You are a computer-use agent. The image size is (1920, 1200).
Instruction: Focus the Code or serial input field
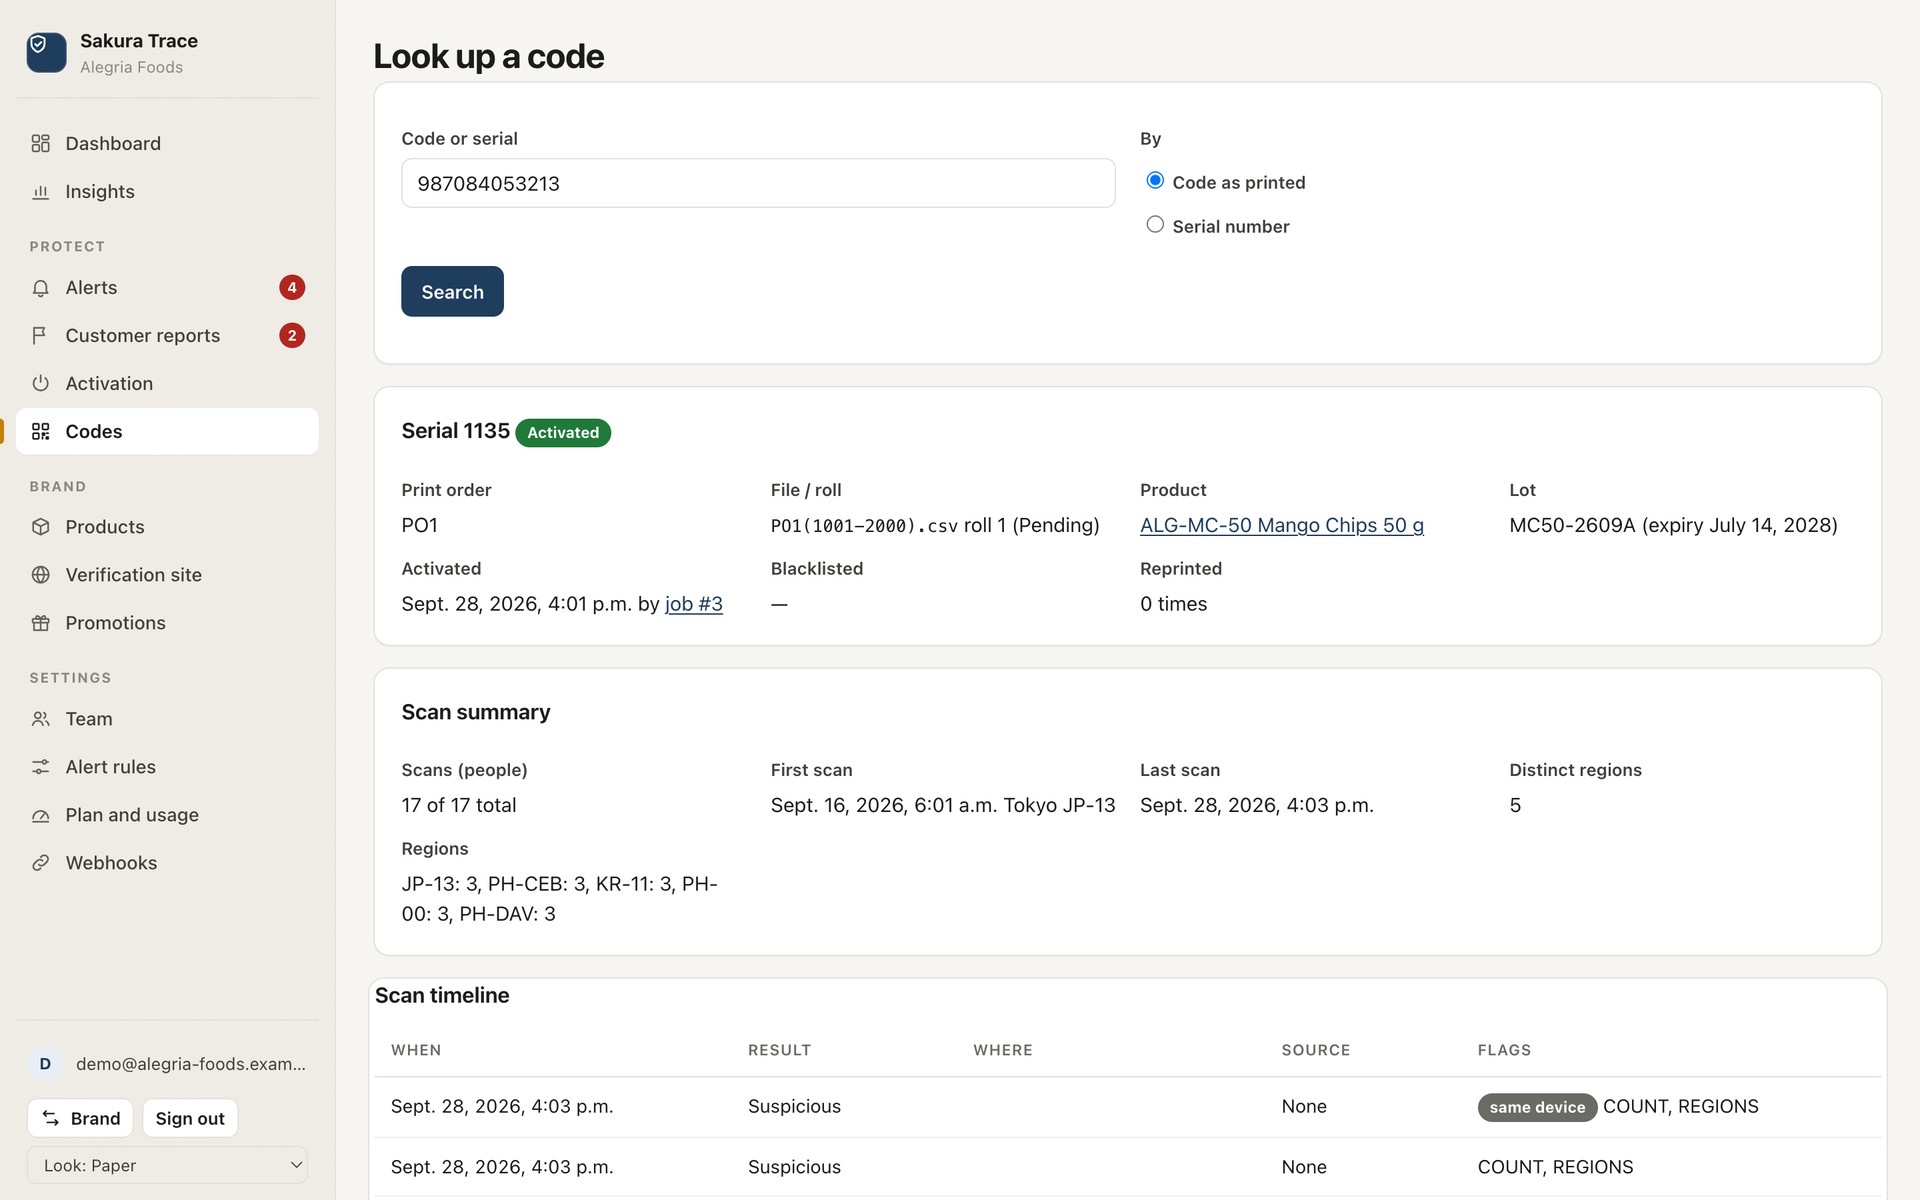pos(758,183)
